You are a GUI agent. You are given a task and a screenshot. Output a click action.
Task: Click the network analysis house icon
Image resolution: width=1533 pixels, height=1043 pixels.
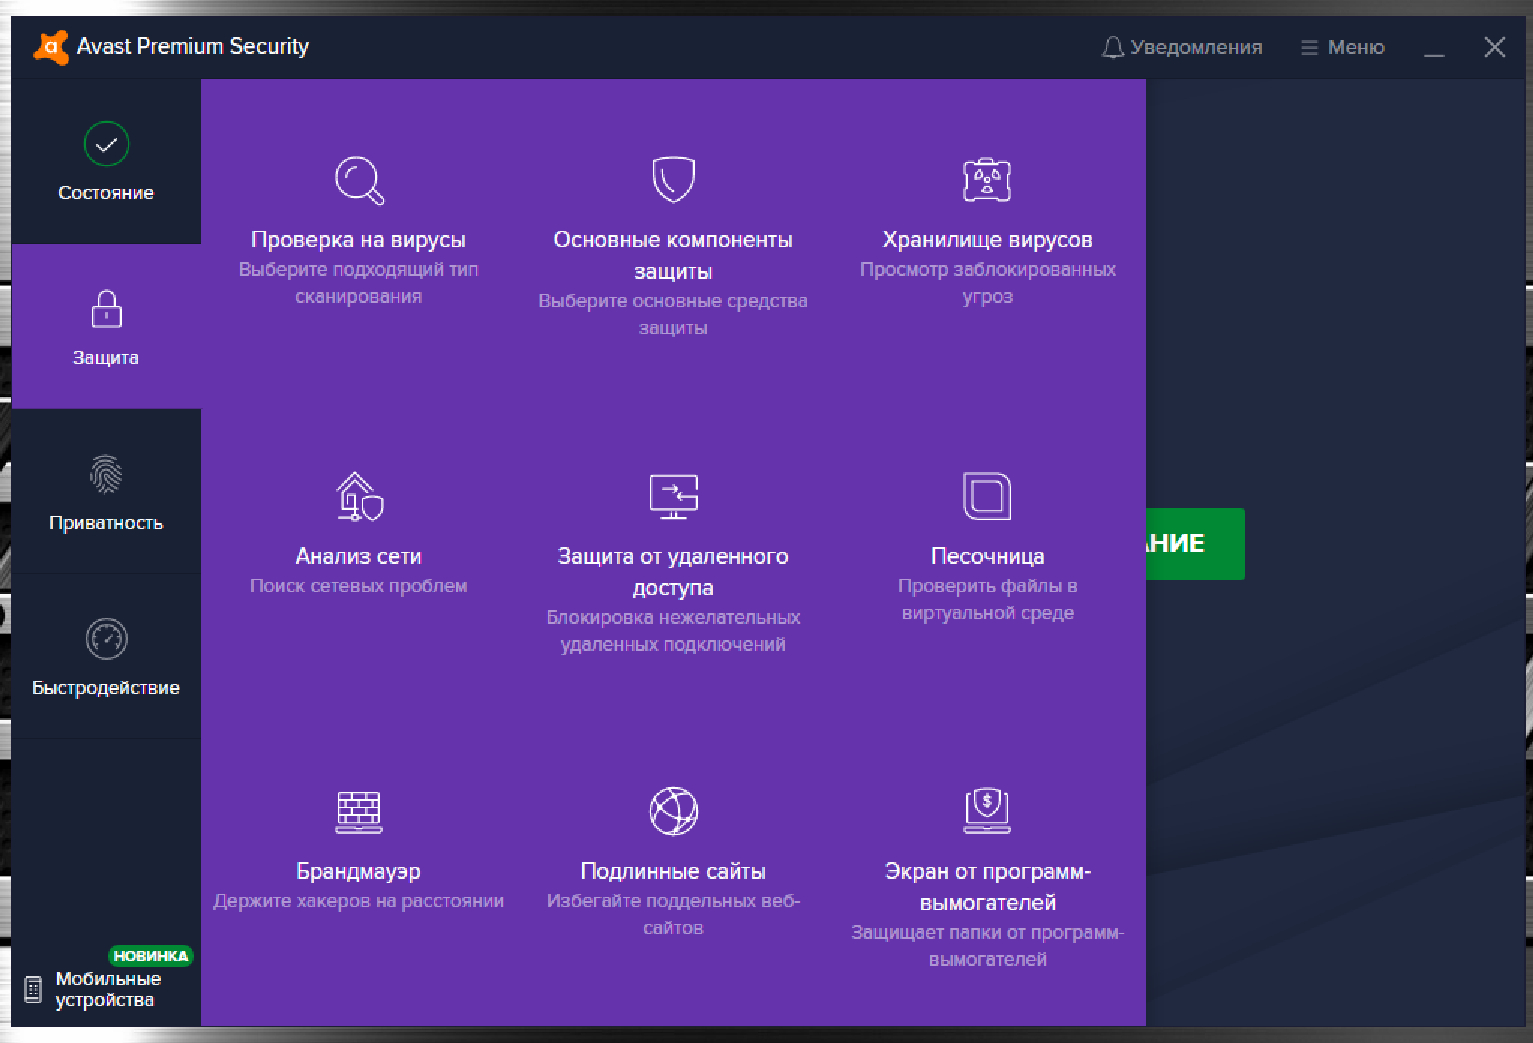click(x=359, y=496)
